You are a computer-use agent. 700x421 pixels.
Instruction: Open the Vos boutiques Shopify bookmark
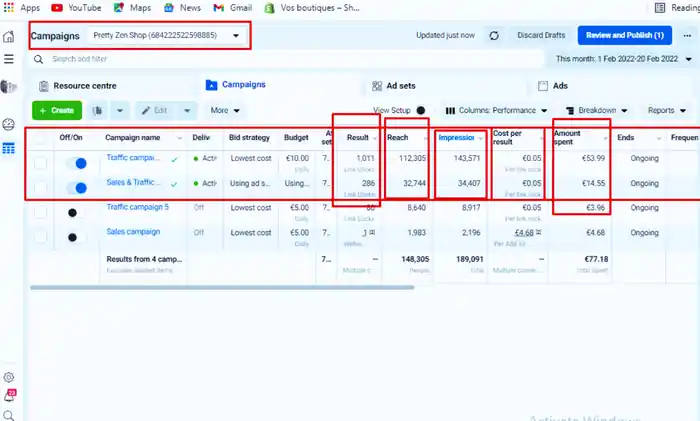coord(312,8)
